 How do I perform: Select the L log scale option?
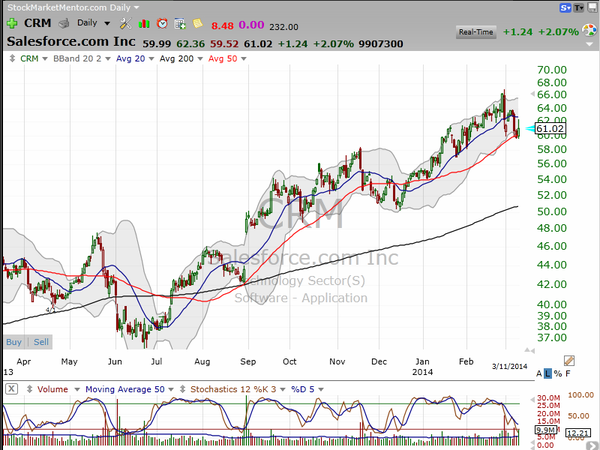(548, 373)
